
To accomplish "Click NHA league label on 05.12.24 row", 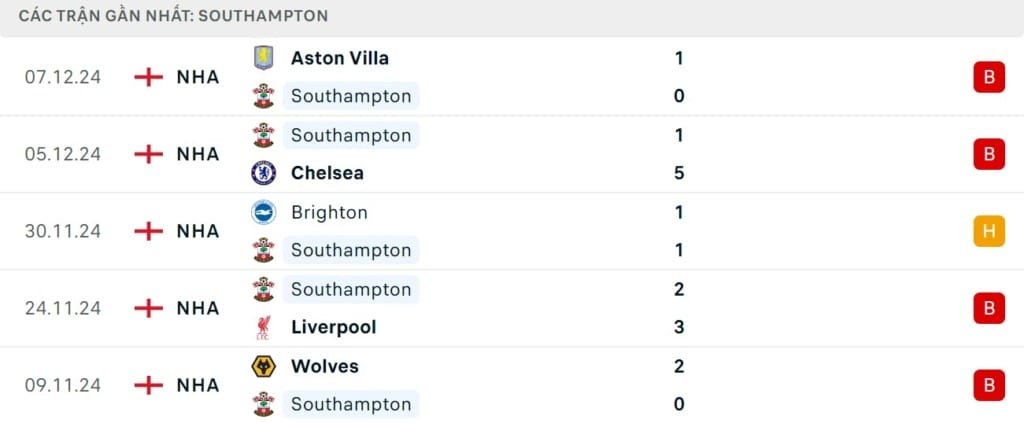I will click(197, 154).
